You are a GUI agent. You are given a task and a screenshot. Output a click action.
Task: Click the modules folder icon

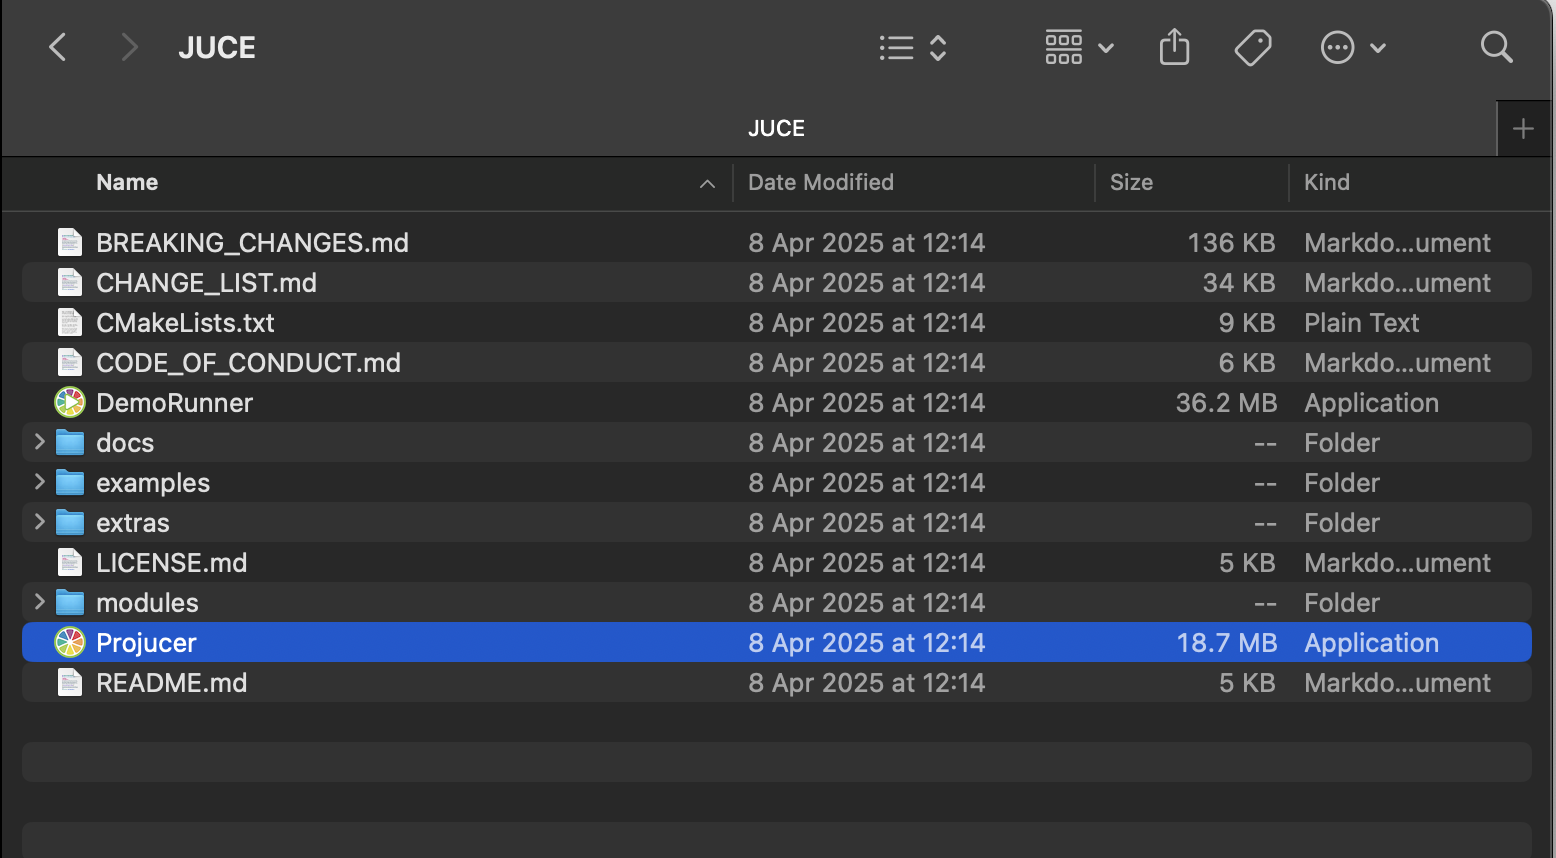tap(70, 602)
